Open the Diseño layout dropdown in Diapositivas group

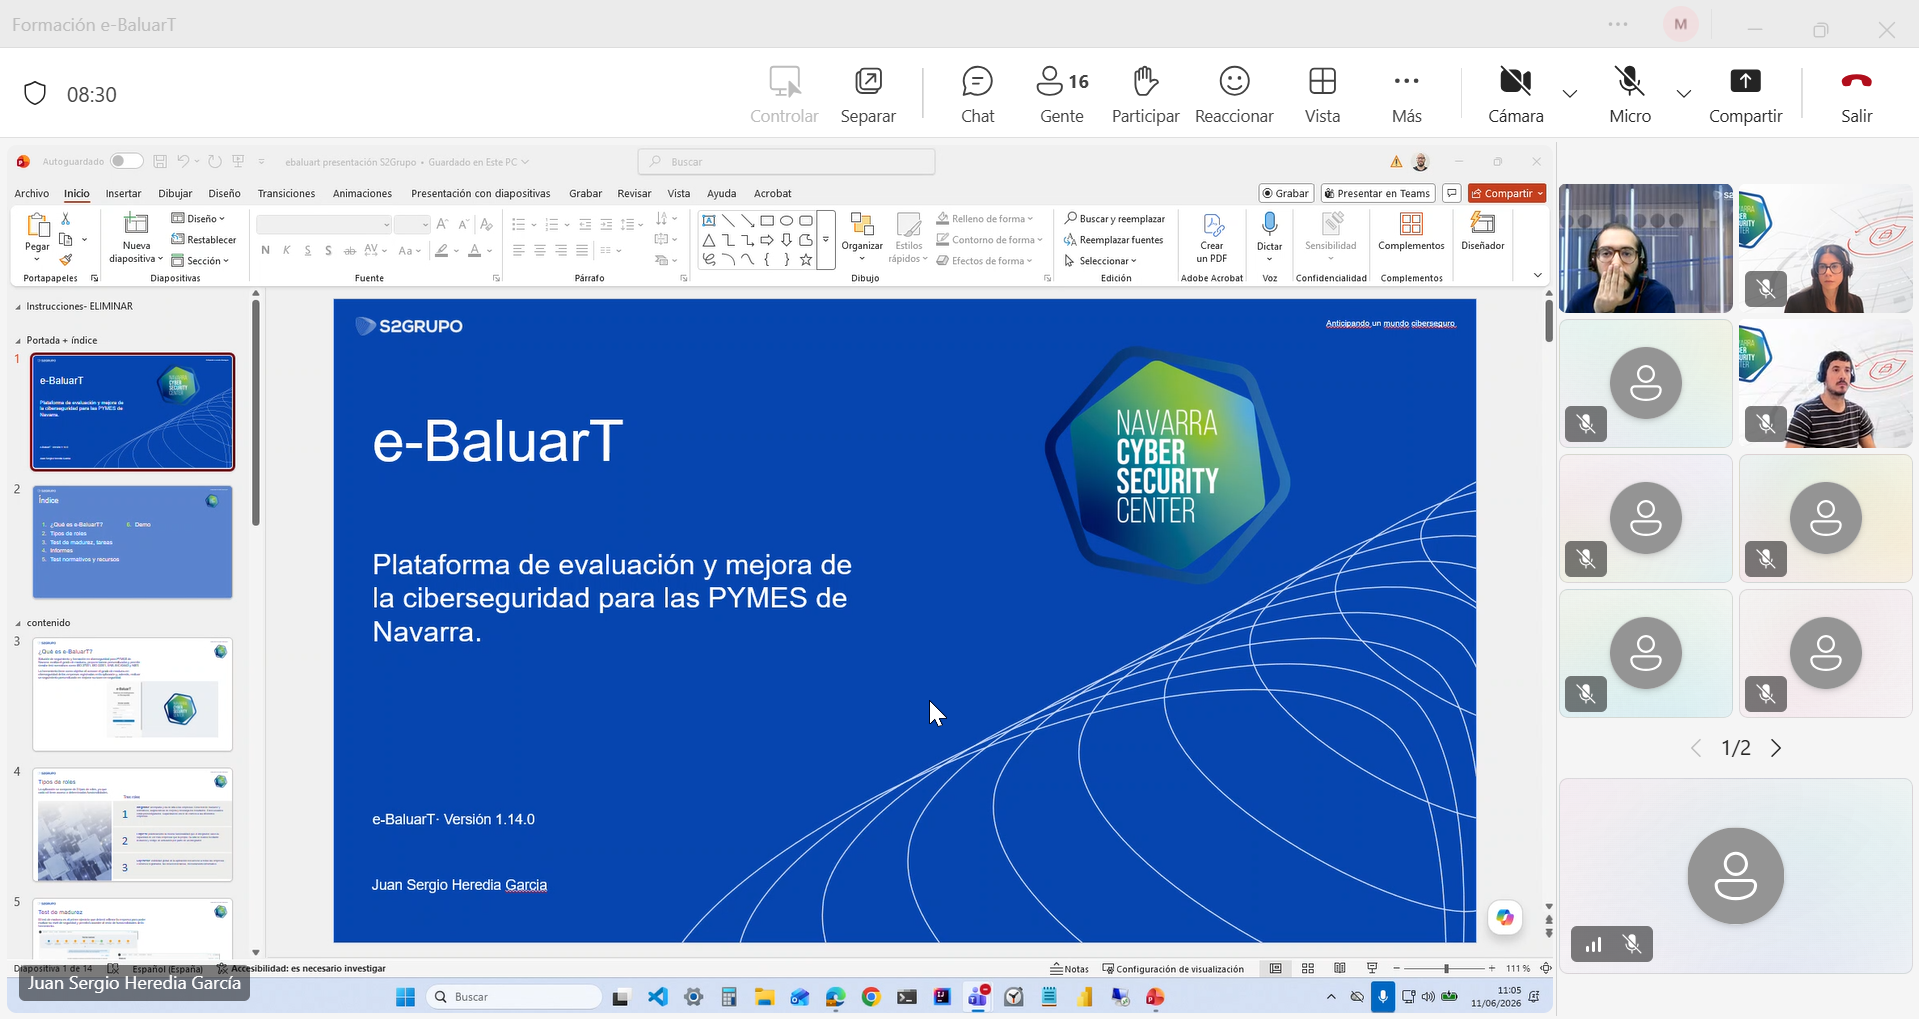[x=198, y=218]
